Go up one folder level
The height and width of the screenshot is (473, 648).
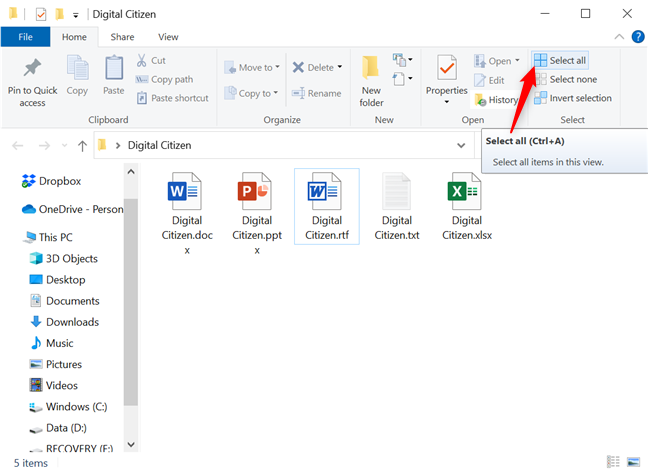coord(82,145)
